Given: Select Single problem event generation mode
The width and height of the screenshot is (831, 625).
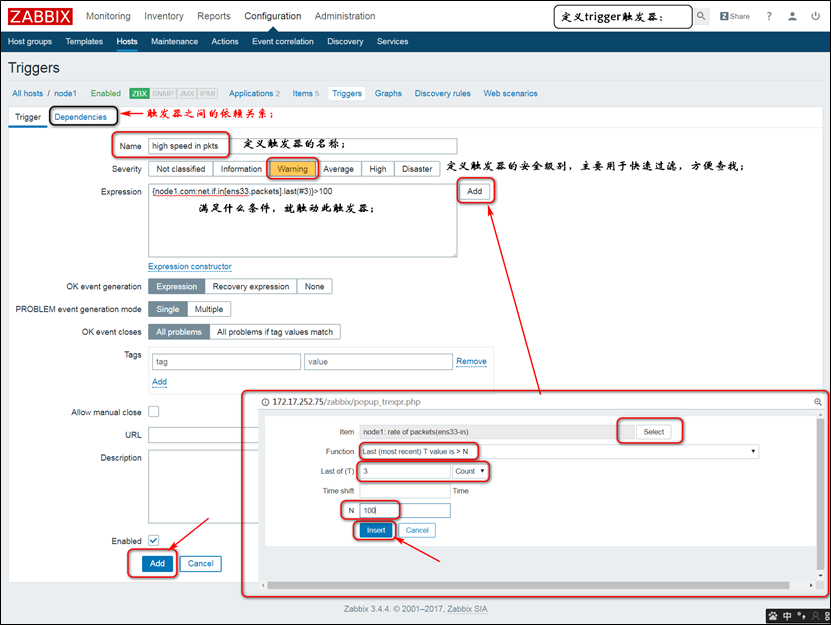Looking at the screenshot, I should tap(168, 309).
